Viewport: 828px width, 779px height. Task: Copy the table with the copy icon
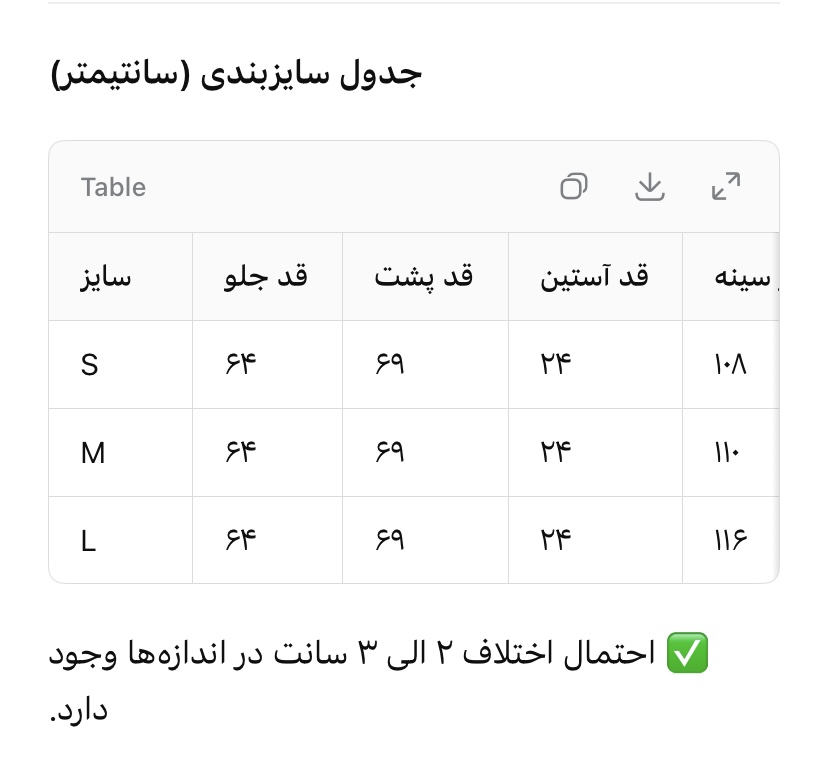tap(573, 186)
